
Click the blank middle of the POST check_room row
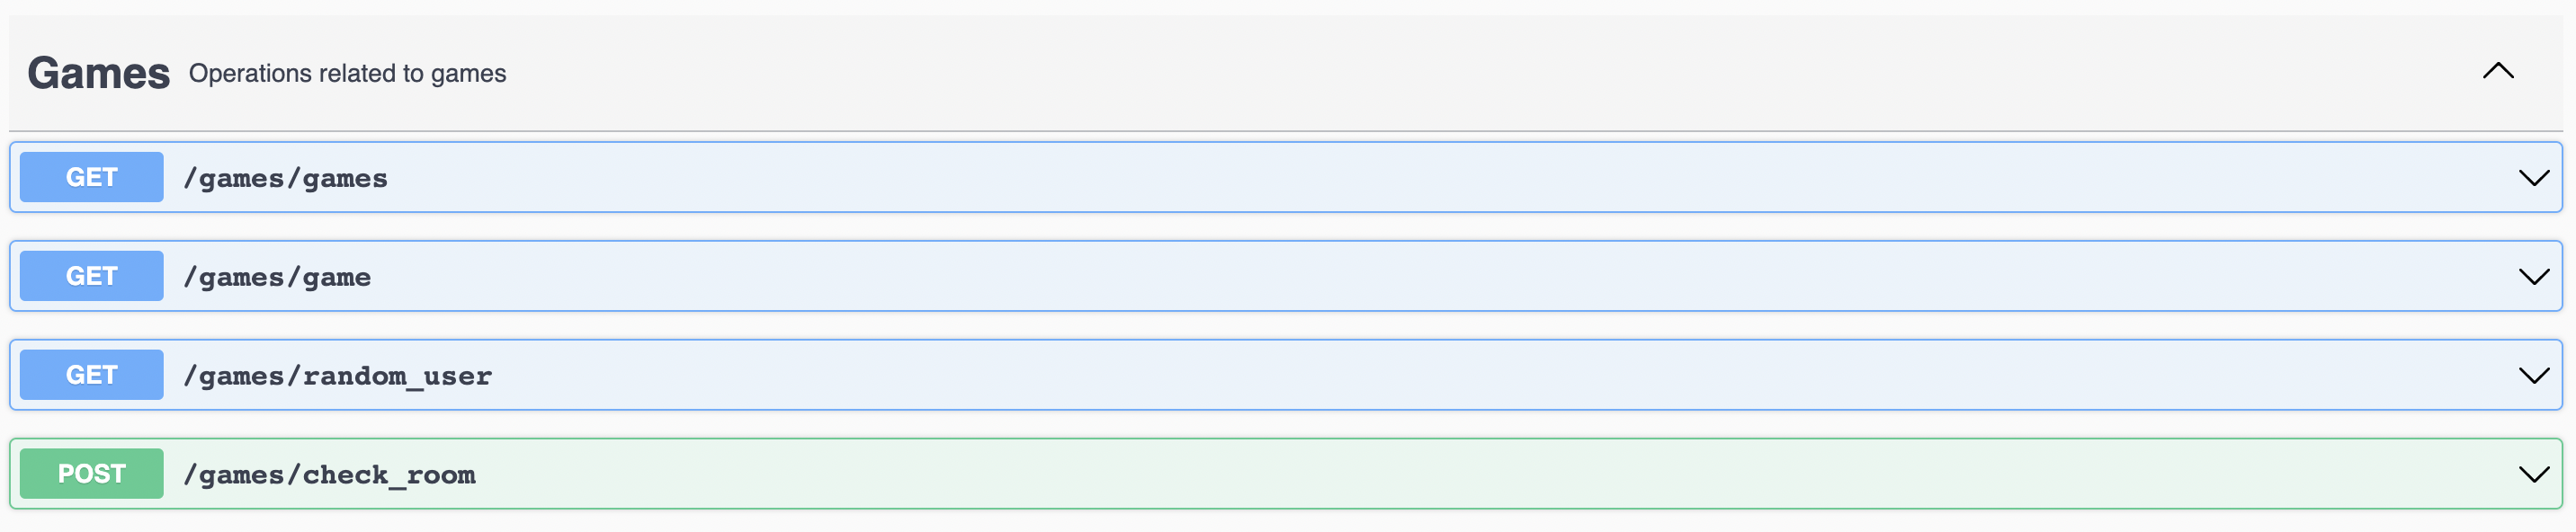pyautogui.click(x=1400, y=475)
